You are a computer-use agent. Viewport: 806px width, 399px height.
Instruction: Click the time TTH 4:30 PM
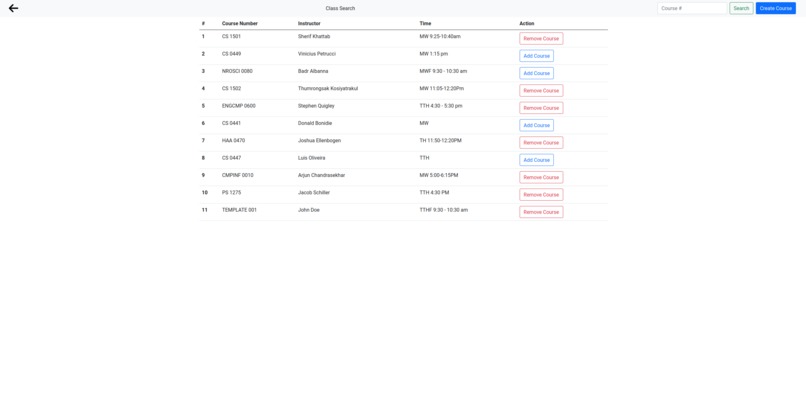434,193
